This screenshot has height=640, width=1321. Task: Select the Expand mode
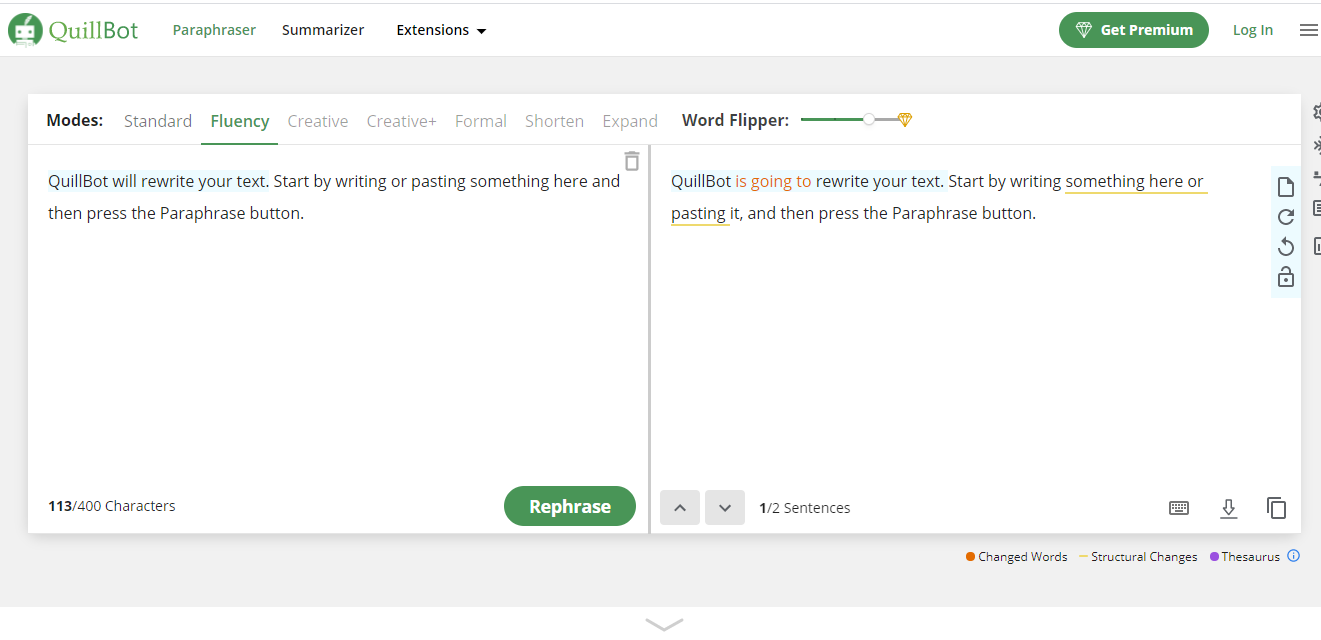click(630, 121)
